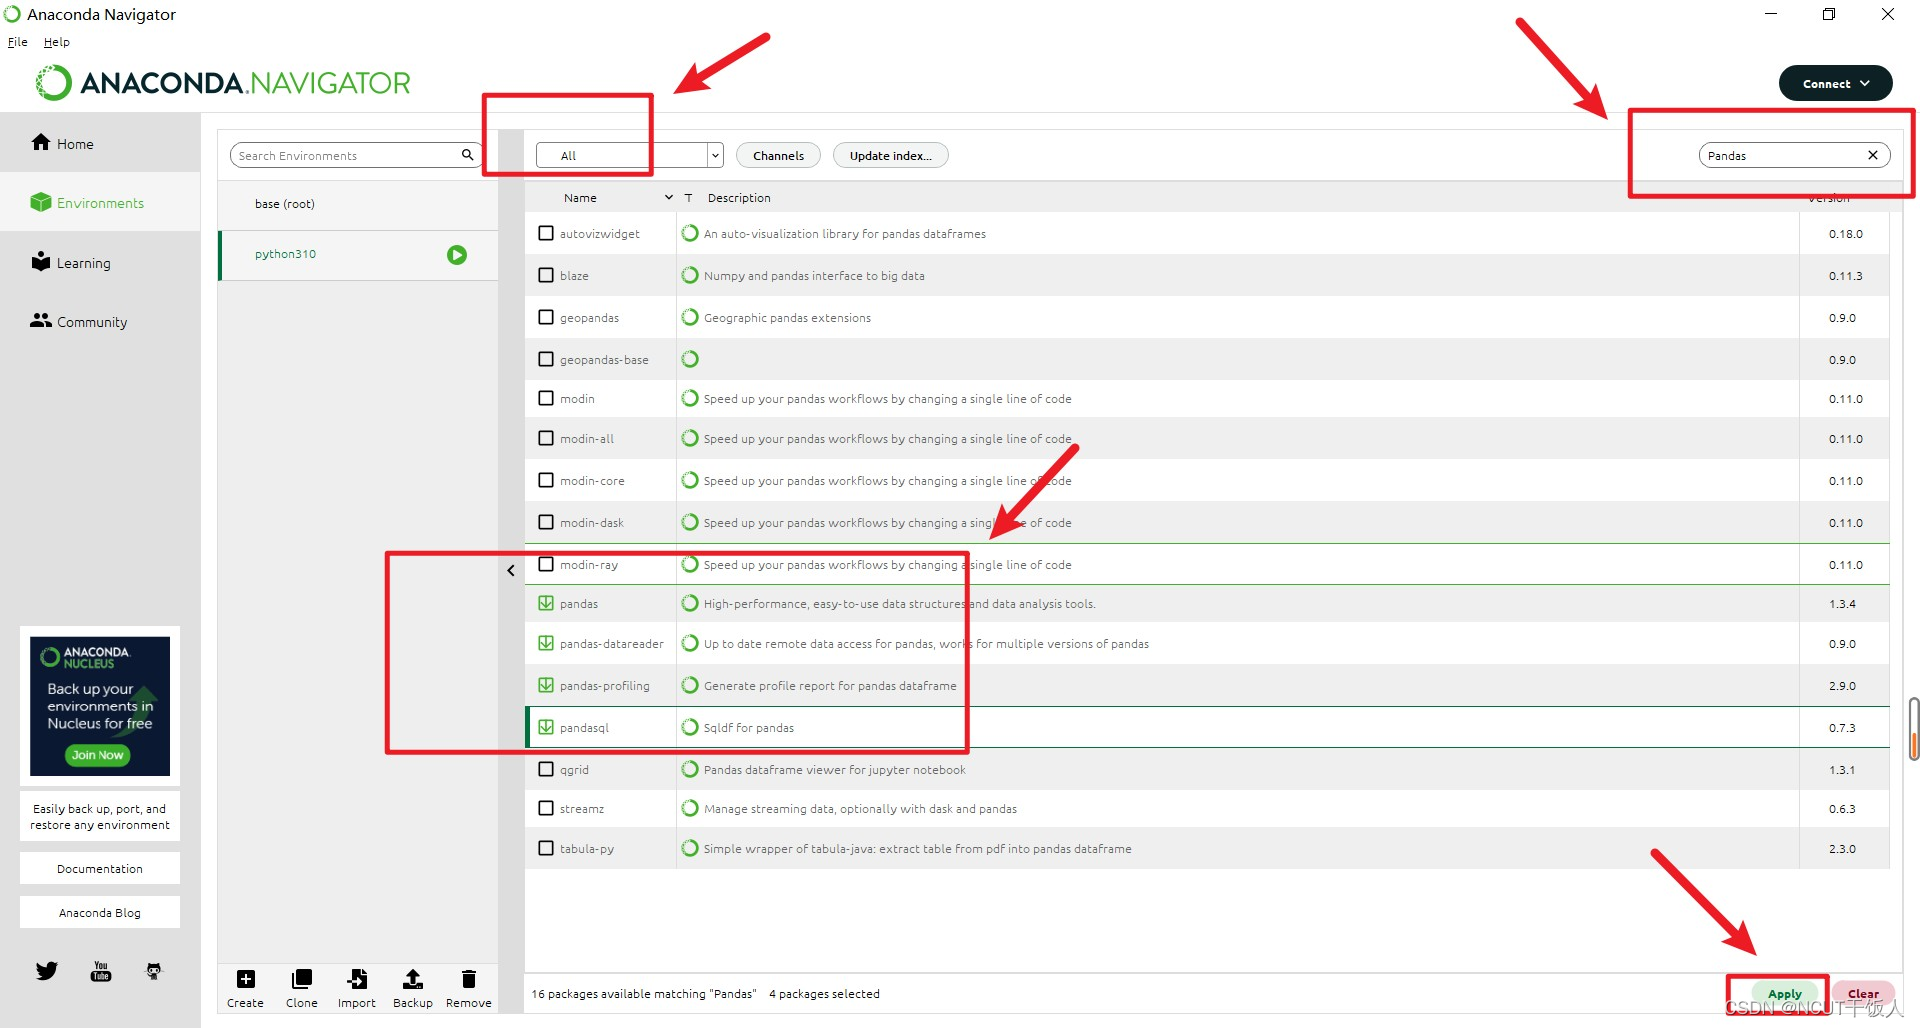This screenshot has width=1920, height=1028.
Task: Open the Documentation link
Action: [x=100, y=868]
